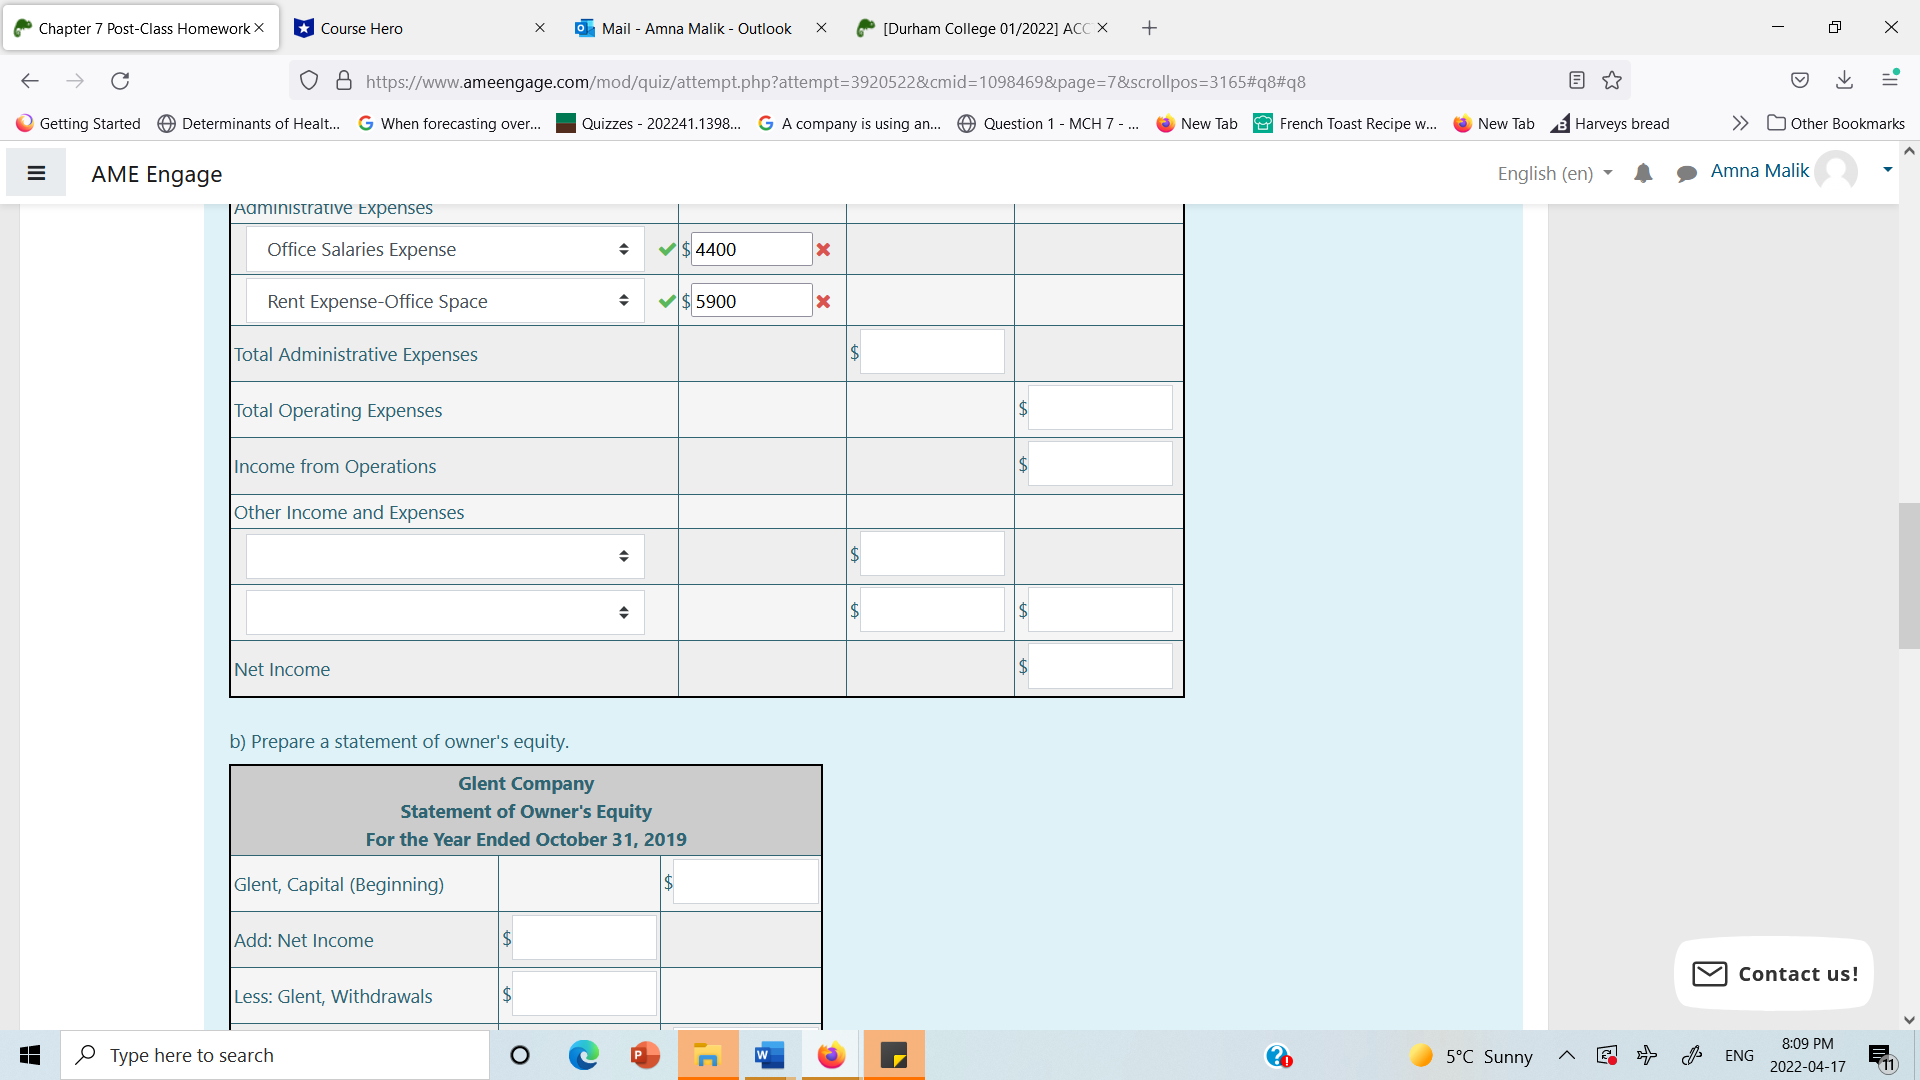Expand the Rent Expense-Office Space dropdown

pyautogui.click(x=445, y=301)
